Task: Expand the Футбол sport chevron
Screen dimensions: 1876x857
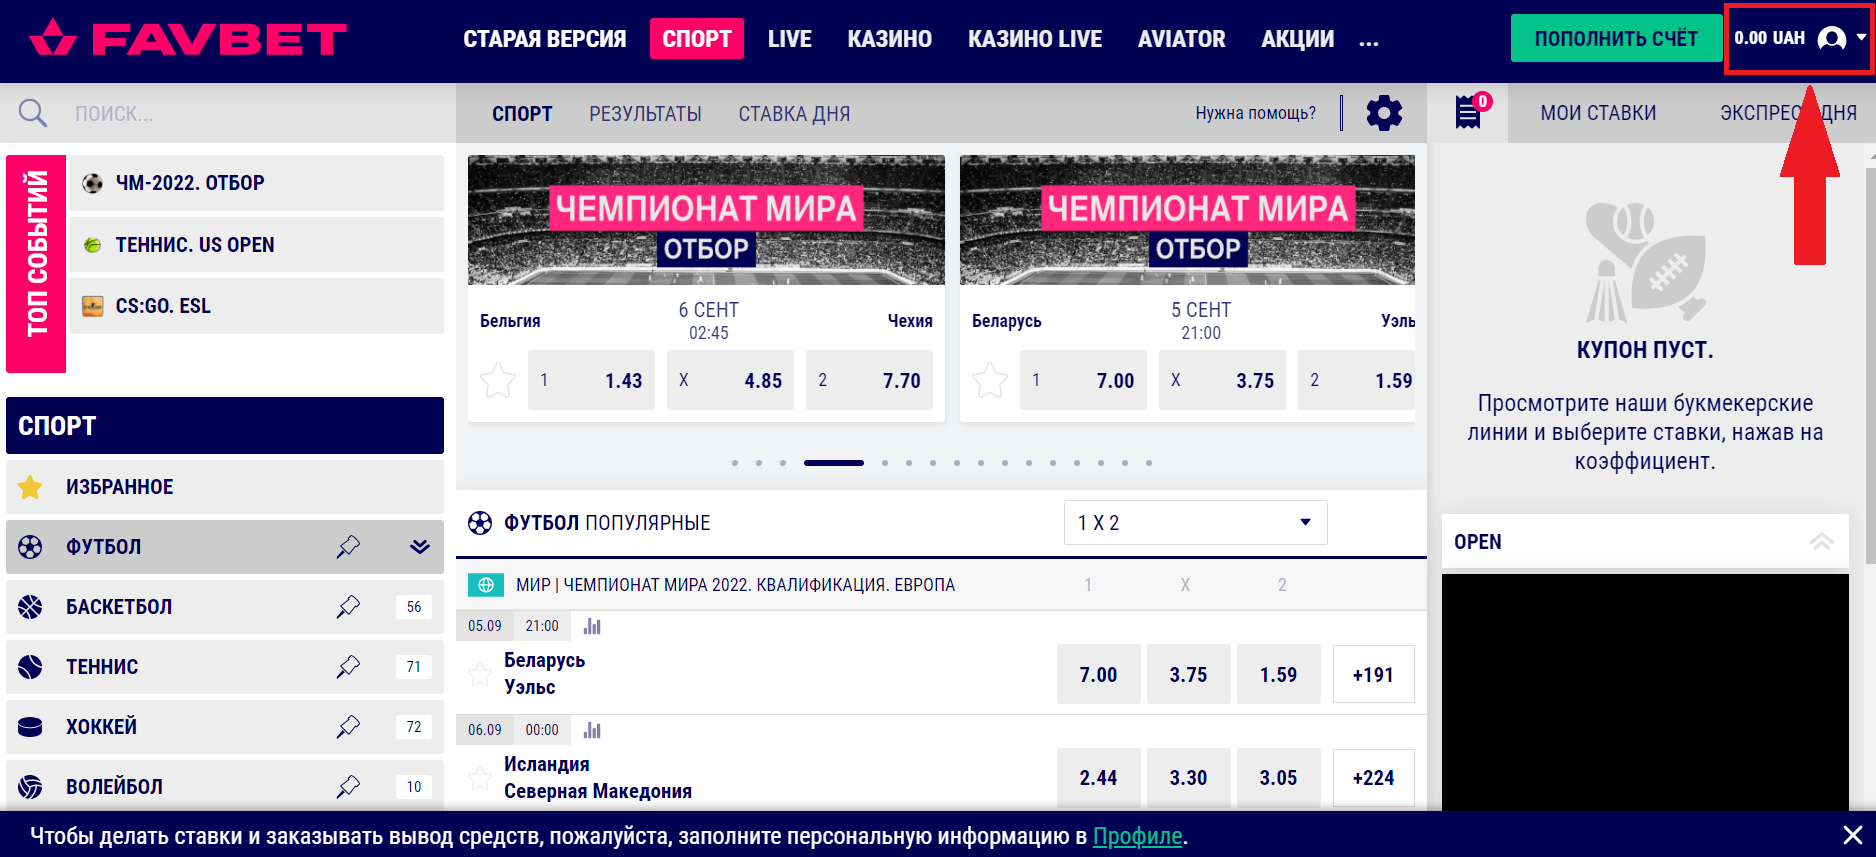Action: [x=420, y=547]
